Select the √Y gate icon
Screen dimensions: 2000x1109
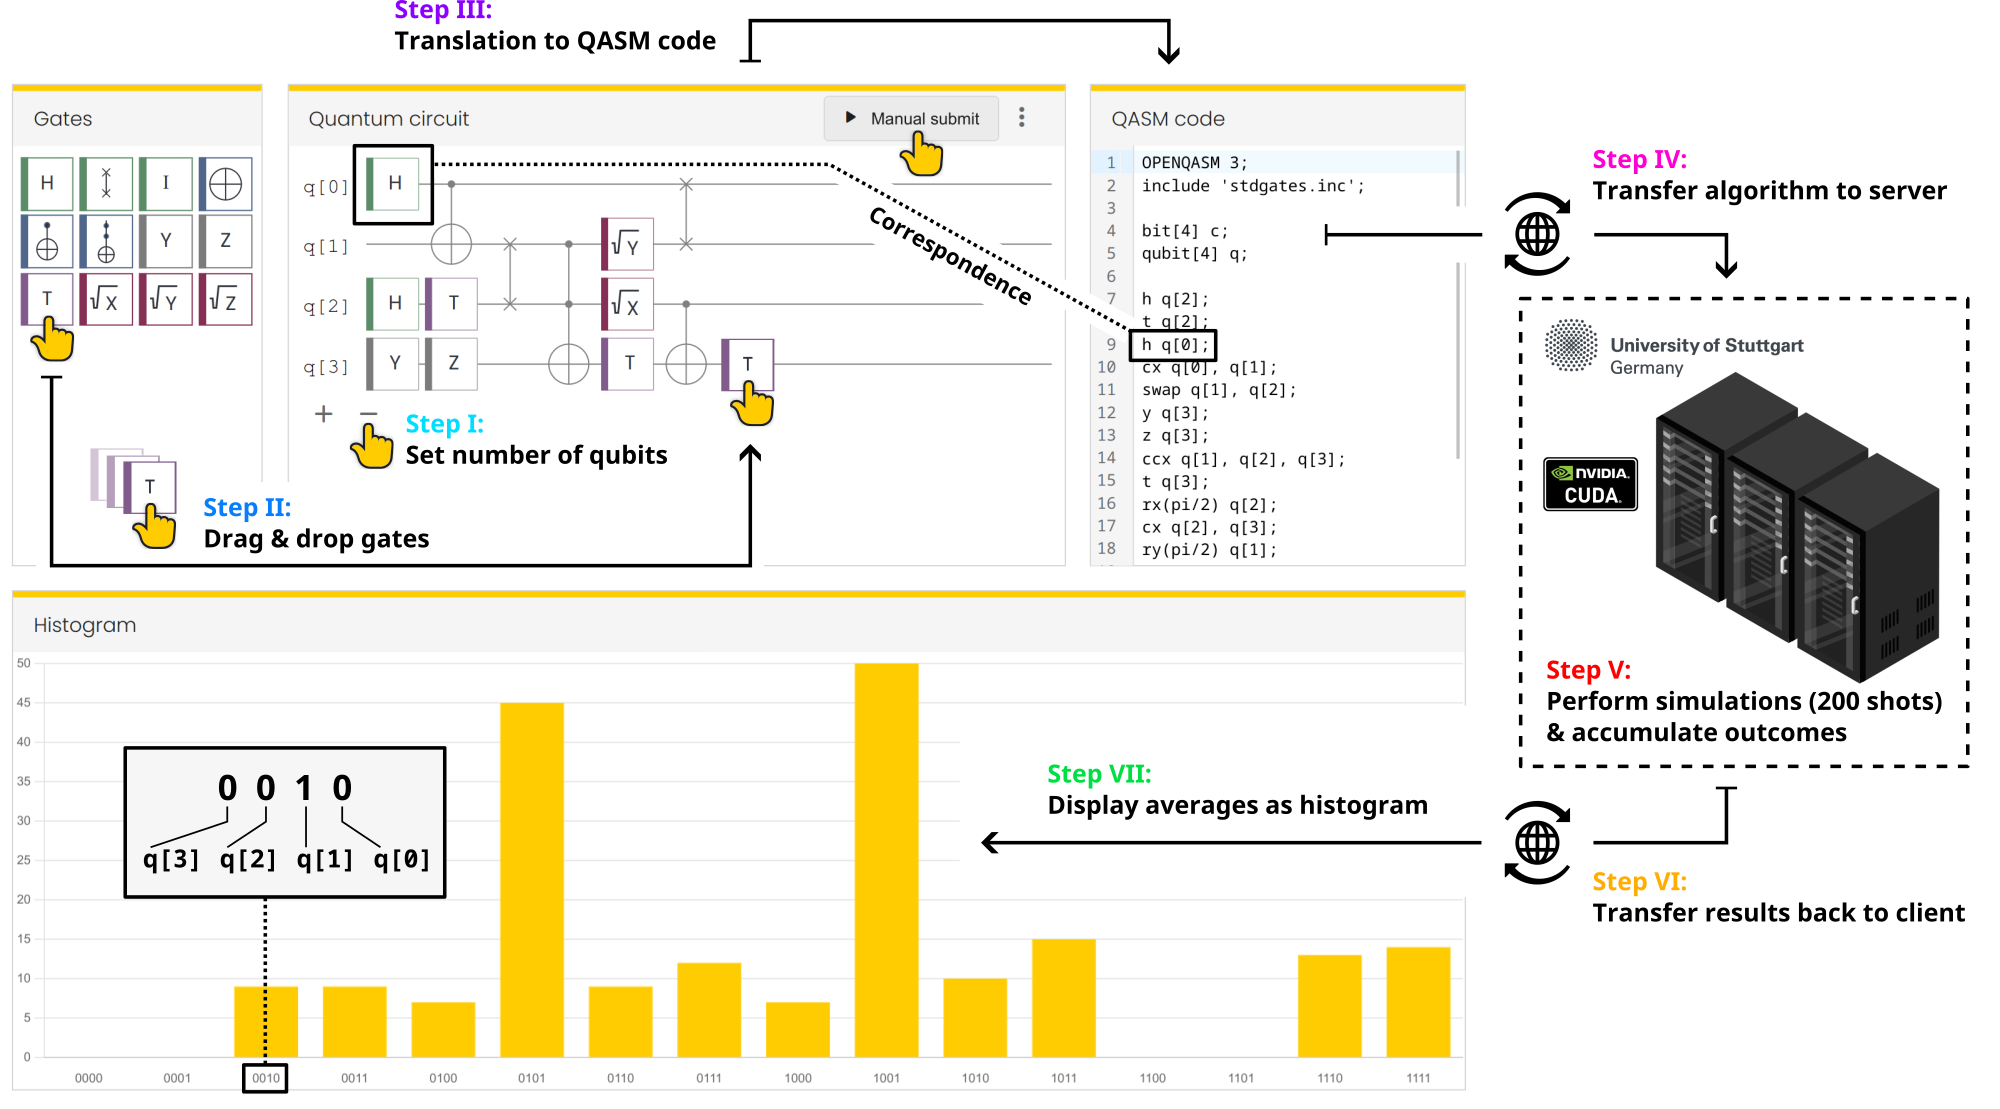tap(166, 299)
